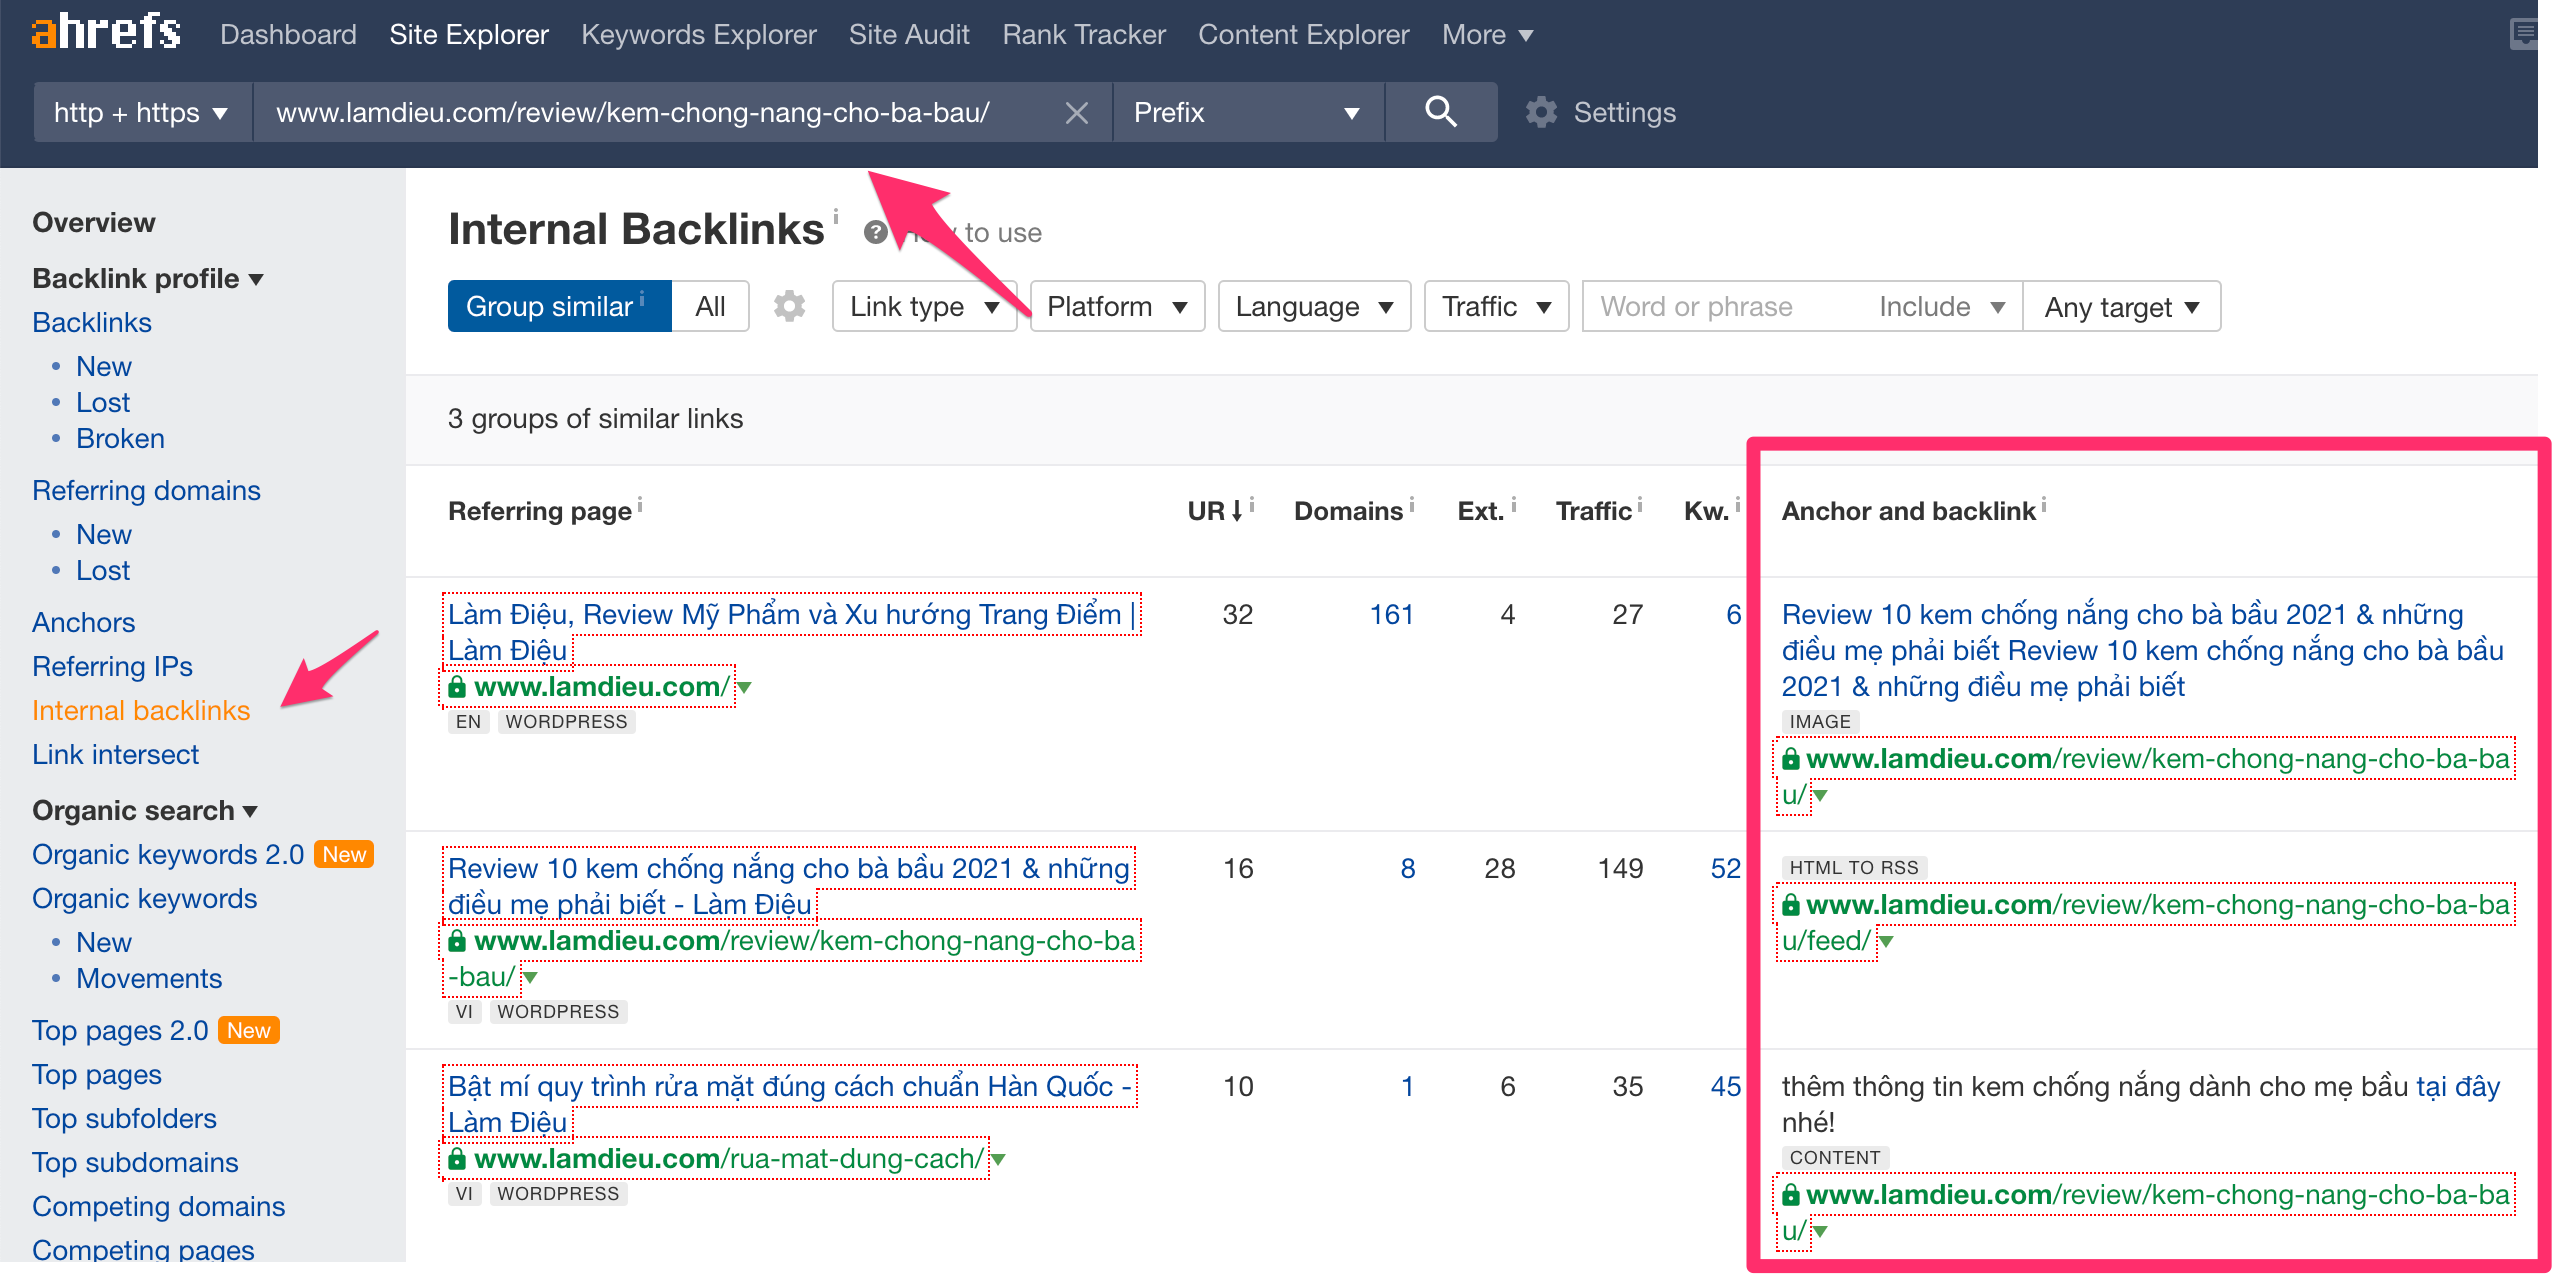Open the Include dropdown
Image resolution: width=2552 pixels, height=1274 pixels.
tap(1942, 306)
